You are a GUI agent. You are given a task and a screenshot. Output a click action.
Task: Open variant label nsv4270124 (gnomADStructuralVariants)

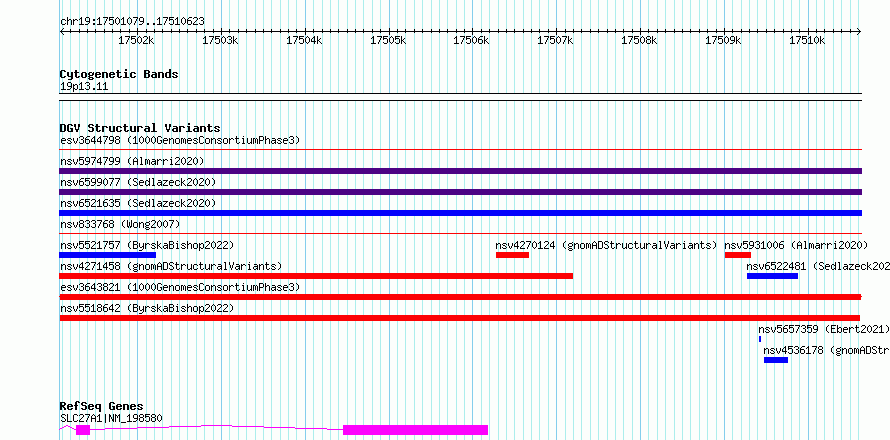point(607,245)
